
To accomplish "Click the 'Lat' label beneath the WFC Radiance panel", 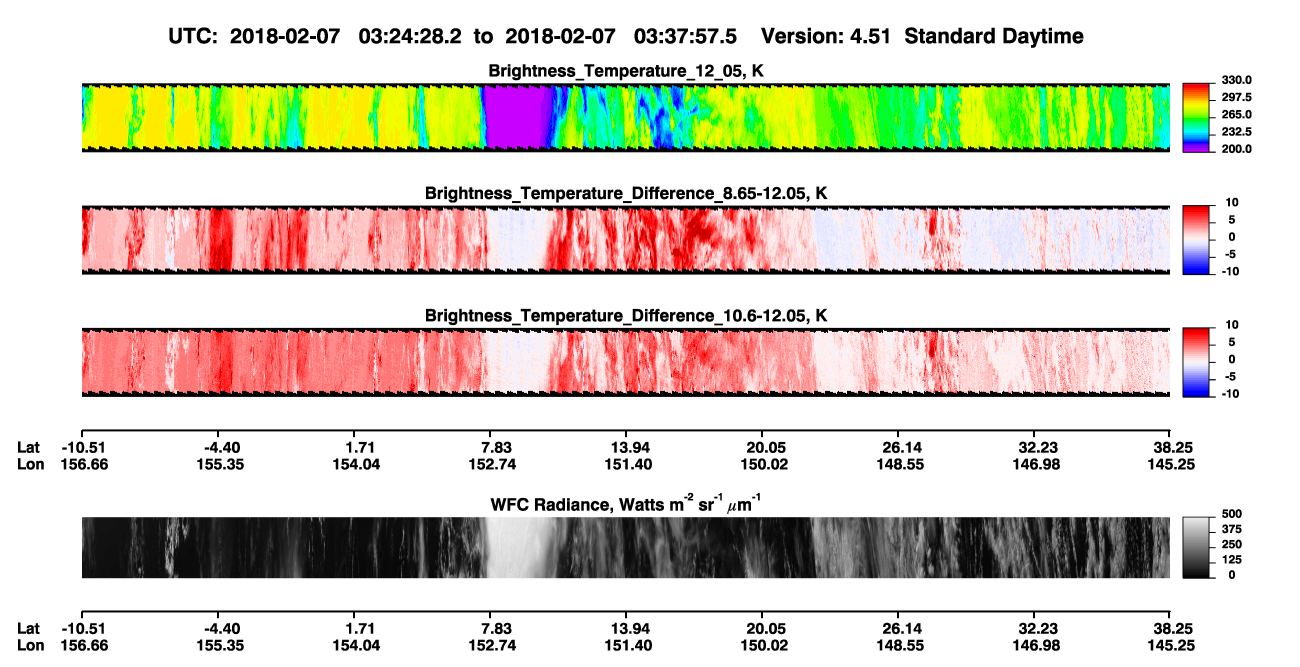I will 28,628.
